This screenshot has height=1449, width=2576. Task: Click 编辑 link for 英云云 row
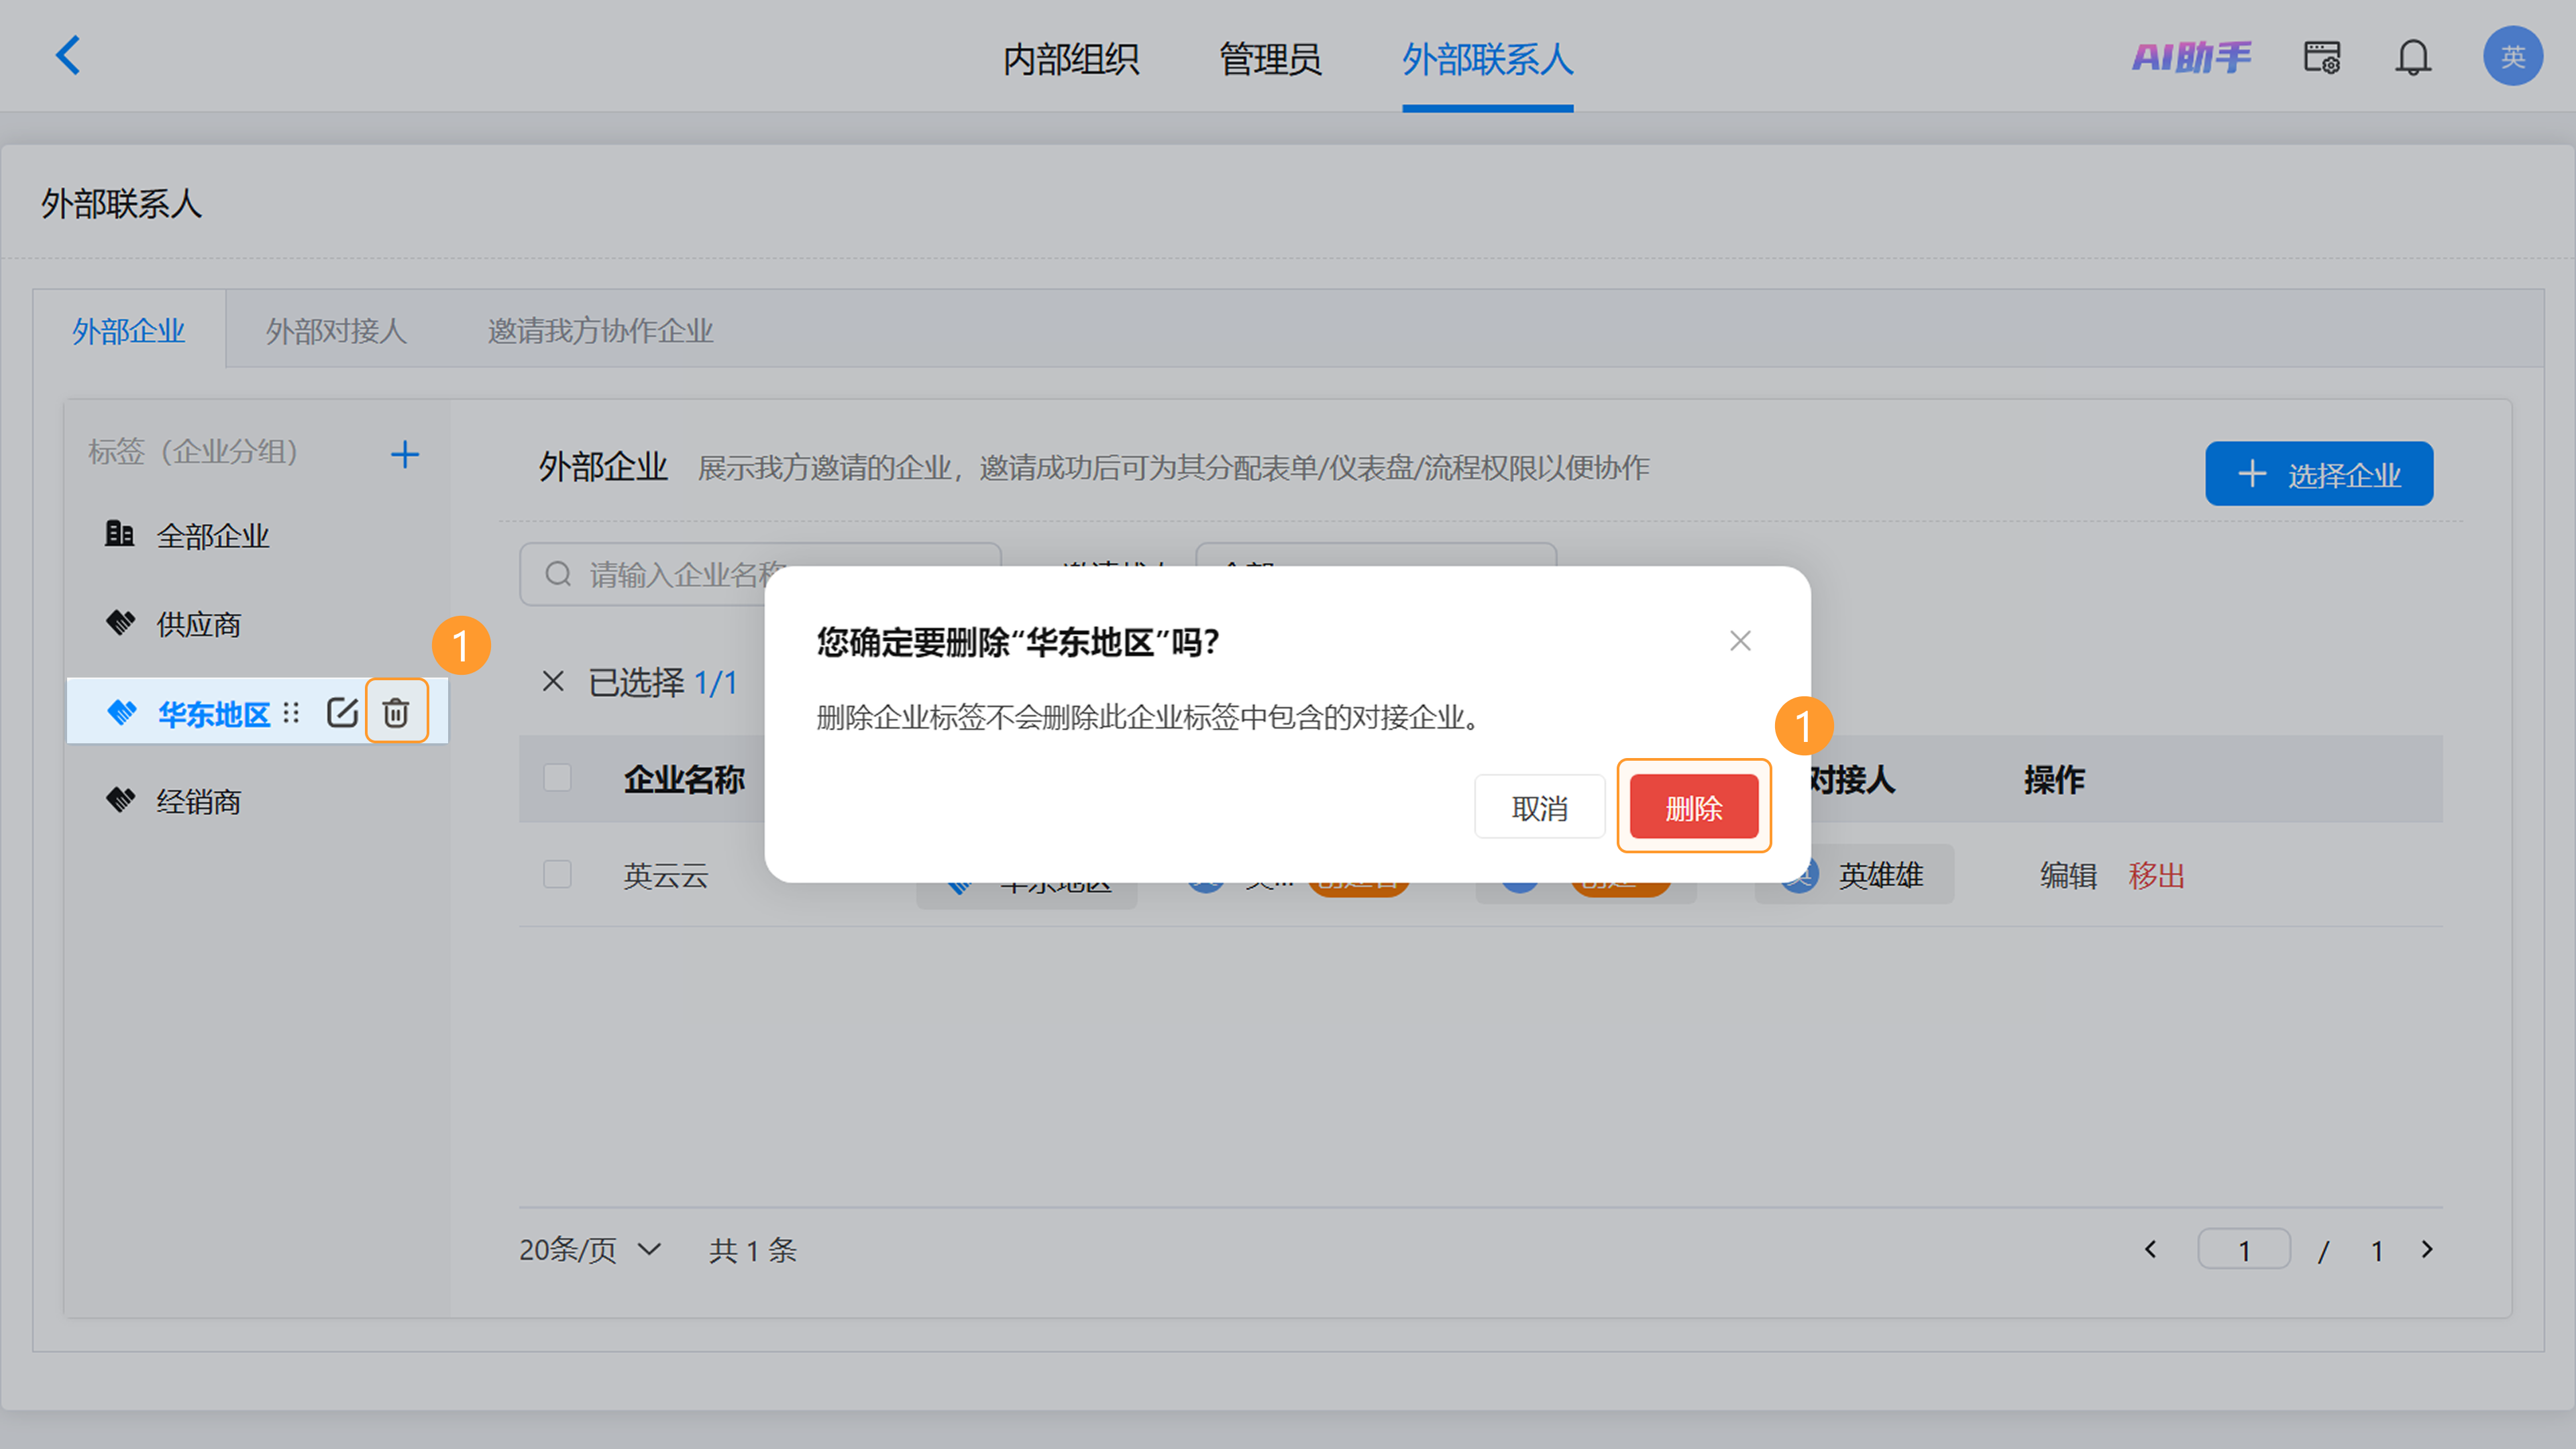[2068, 876]
